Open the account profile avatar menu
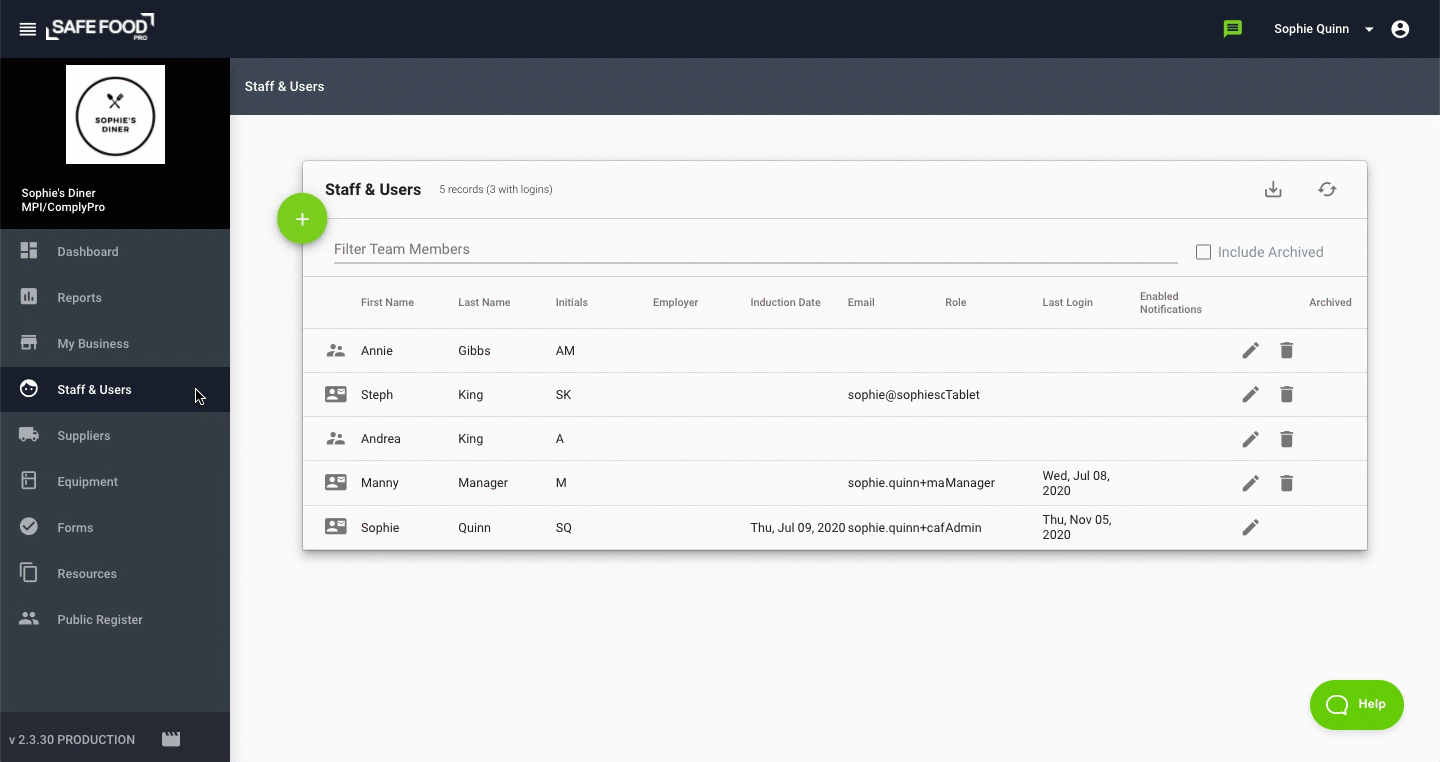Image resolution: width=1440 pixels, height=762 pixels. click(x=1400, y=29)
